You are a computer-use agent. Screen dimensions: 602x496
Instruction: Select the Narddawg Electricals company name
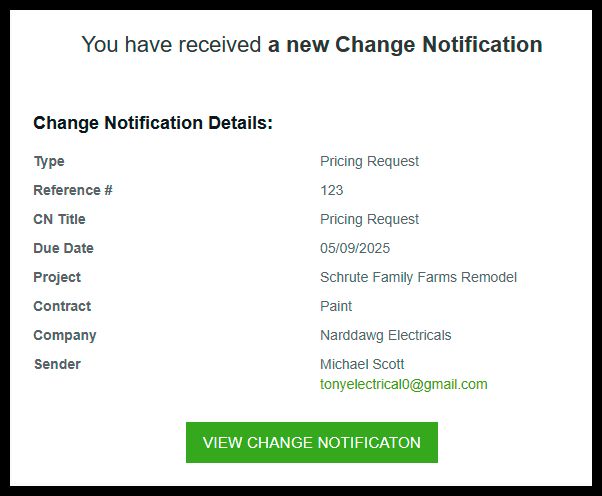385,335
